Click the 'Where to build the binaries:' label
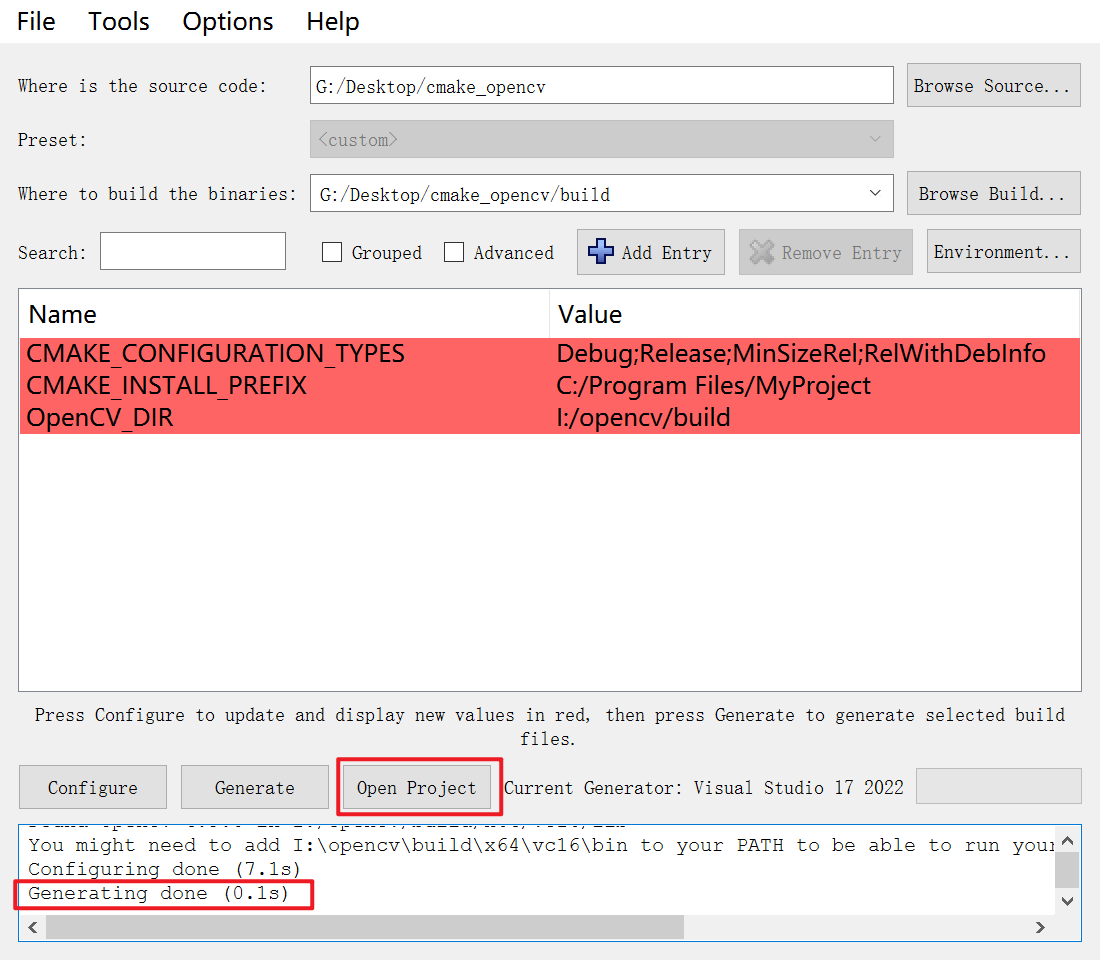 (x=157, y=194)
